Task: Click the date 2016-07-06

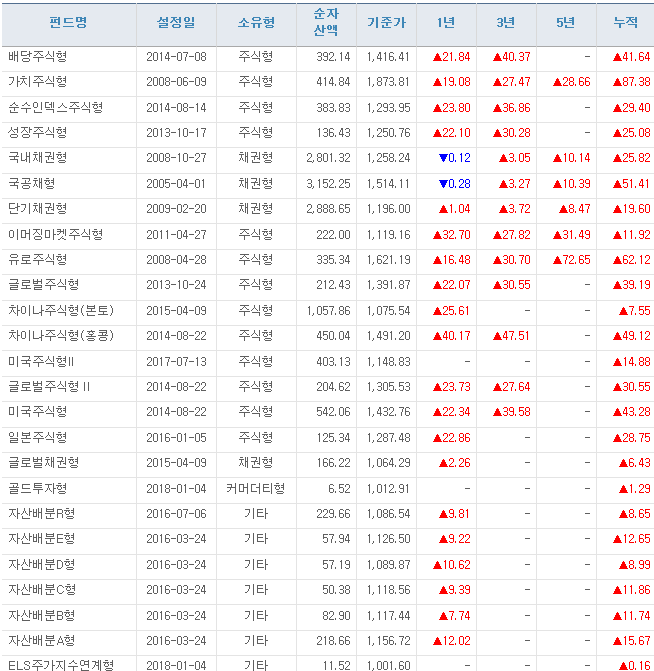Action: 176,514
